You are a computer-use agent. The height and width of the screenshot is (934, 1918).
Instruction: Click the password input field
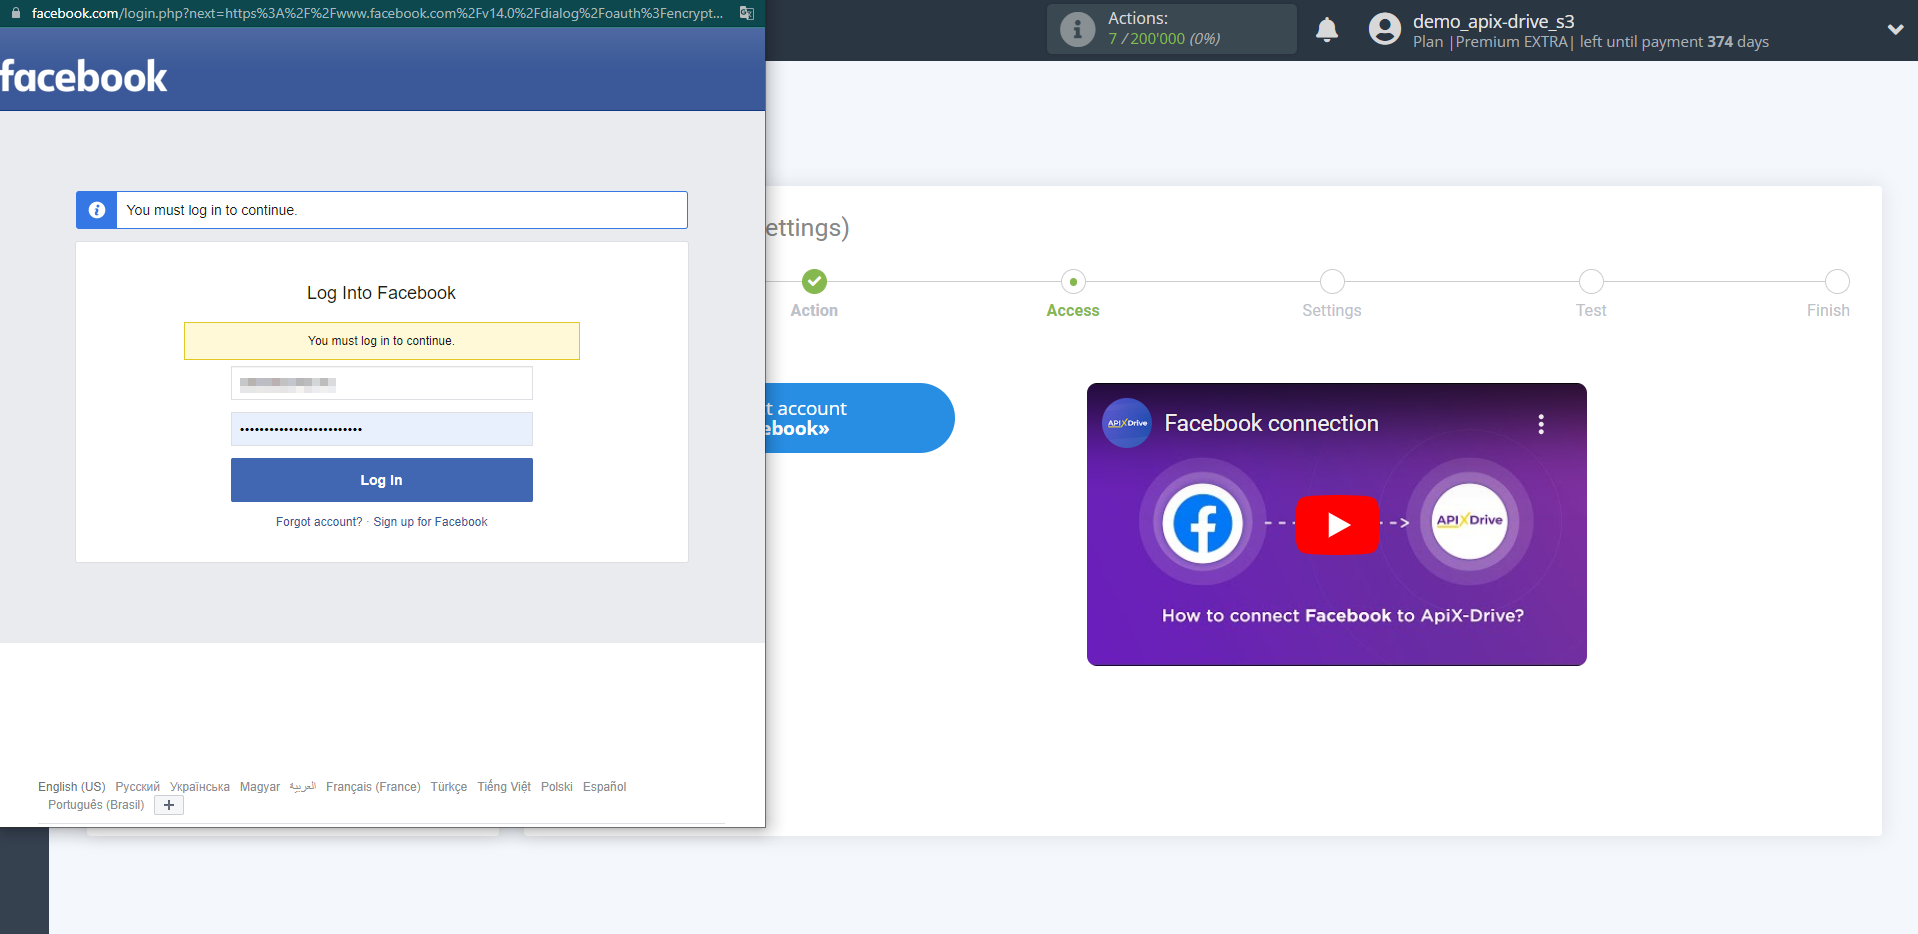(382, 429)
